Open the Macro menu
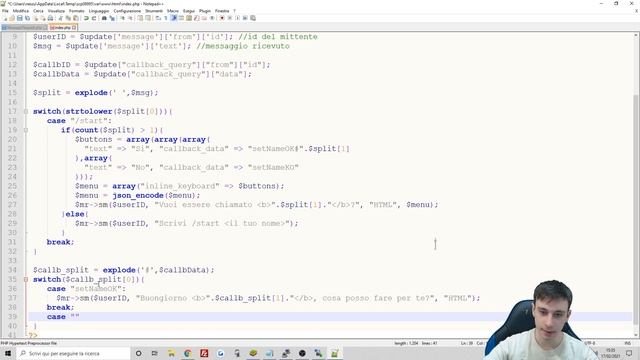640x360 pixels. [173, 11]
